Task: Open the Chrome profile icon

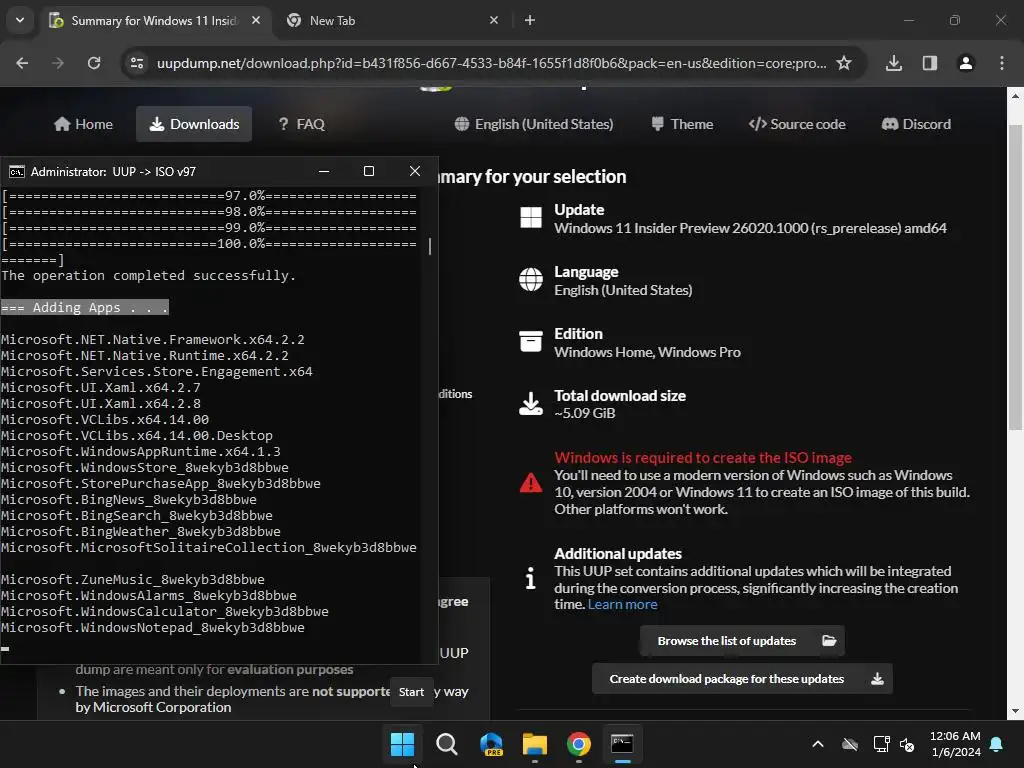Action: click(966, 63)
